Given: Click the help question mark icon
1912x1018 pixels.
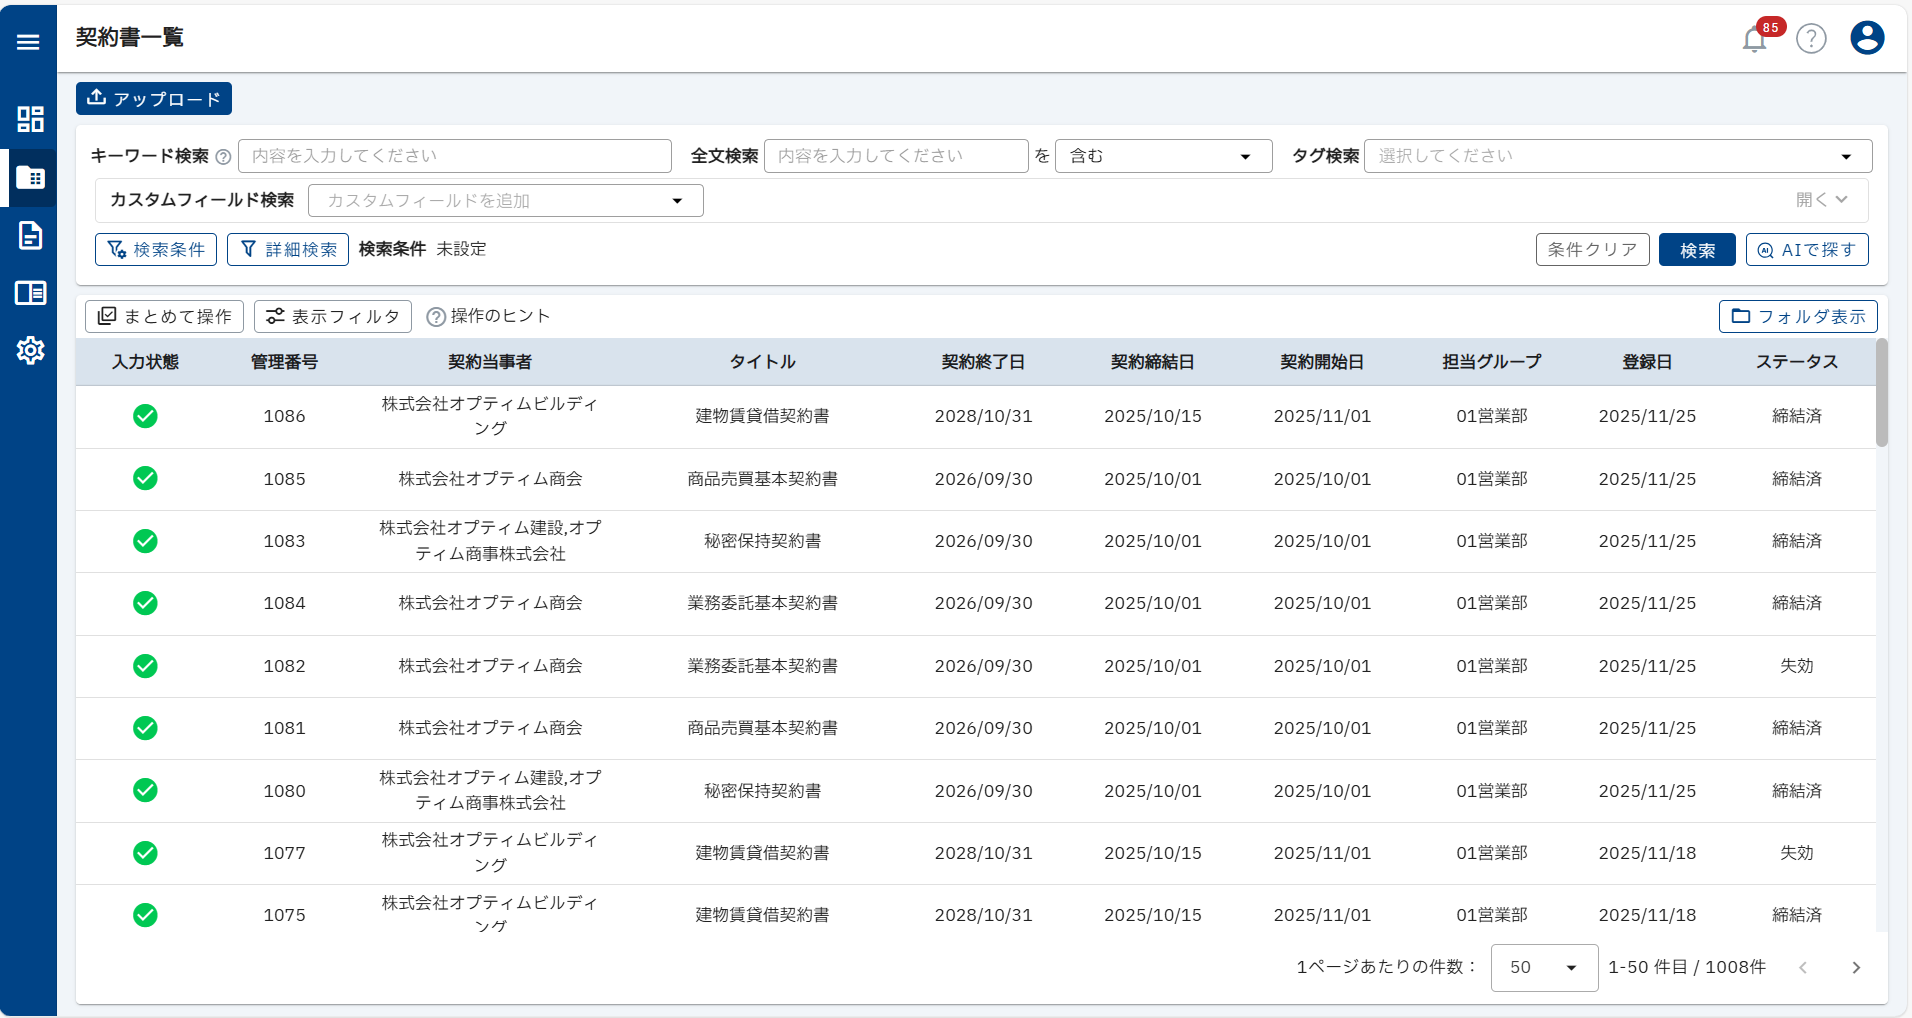Looking at the screenshot, I should (x=1811, y=39).
